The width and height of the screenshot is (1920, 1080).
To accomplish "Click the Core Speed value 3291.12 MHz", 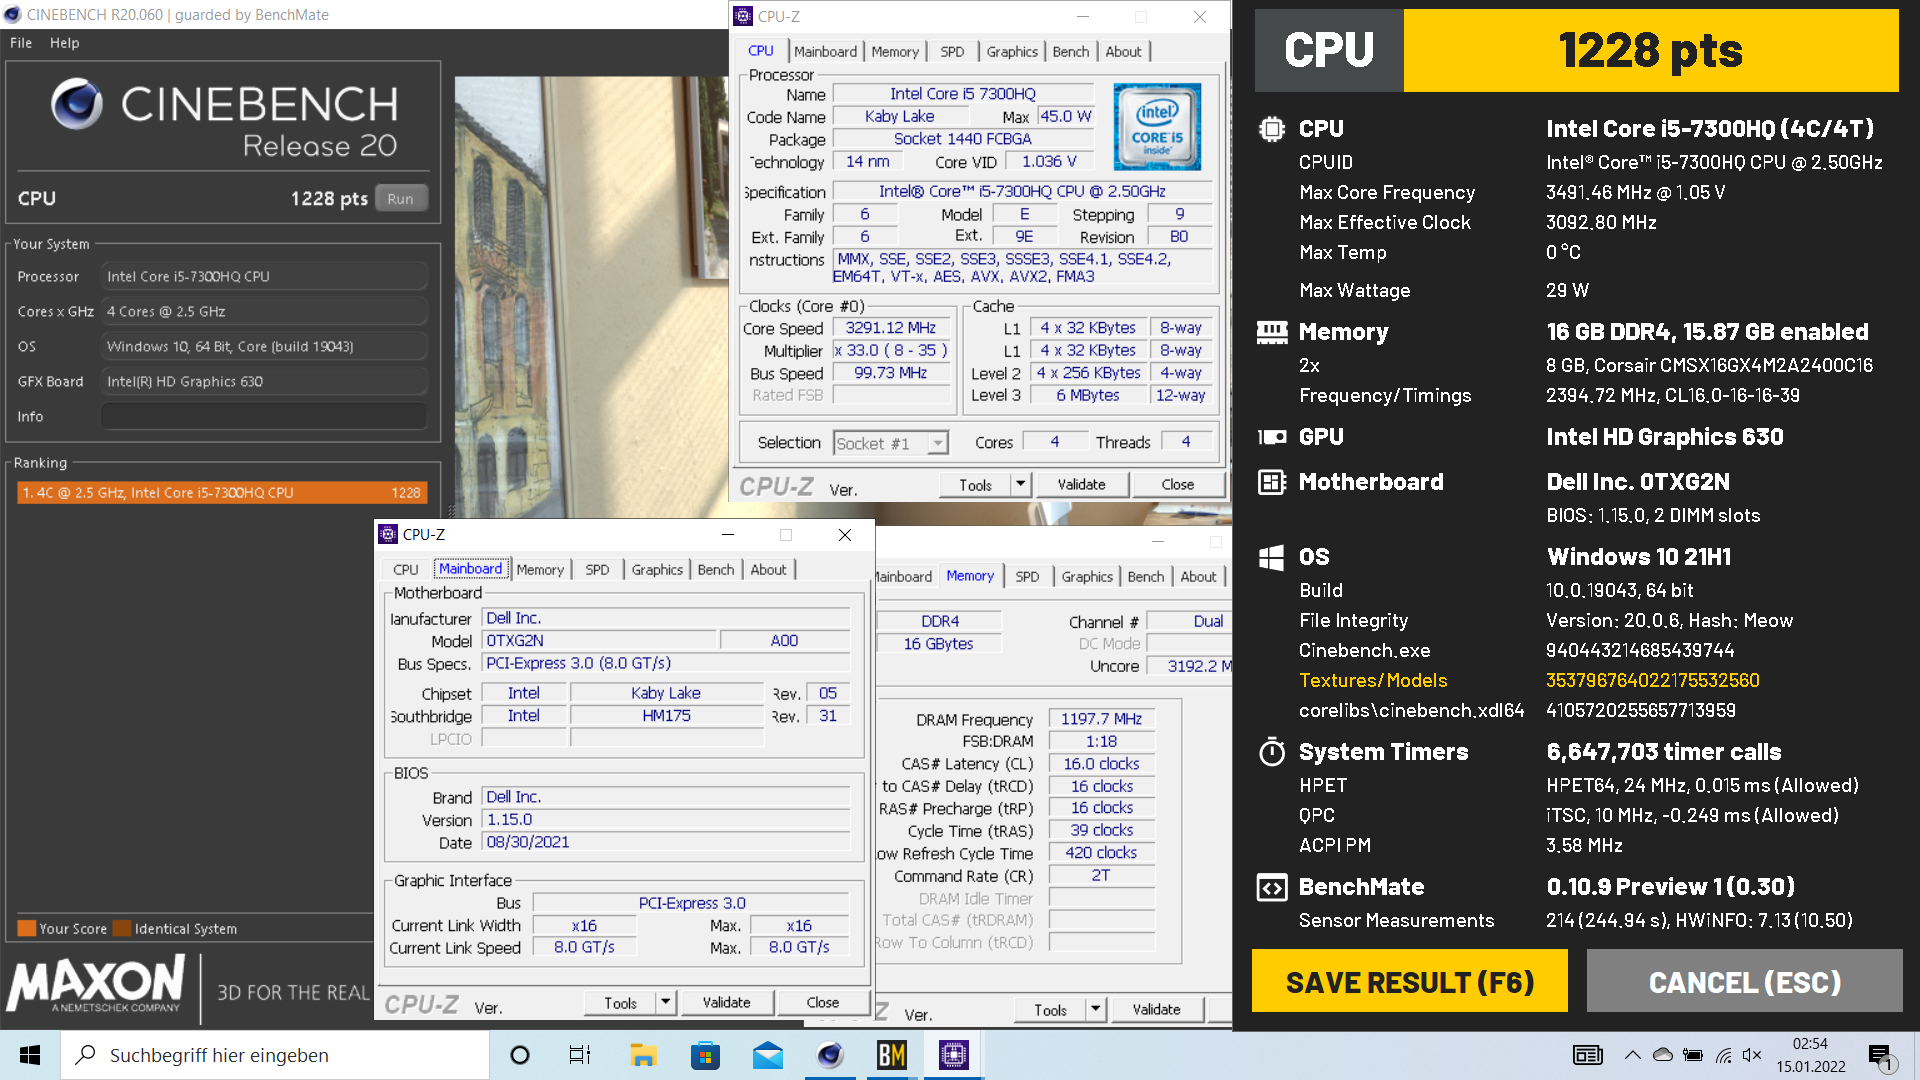I will coord(890,328).
